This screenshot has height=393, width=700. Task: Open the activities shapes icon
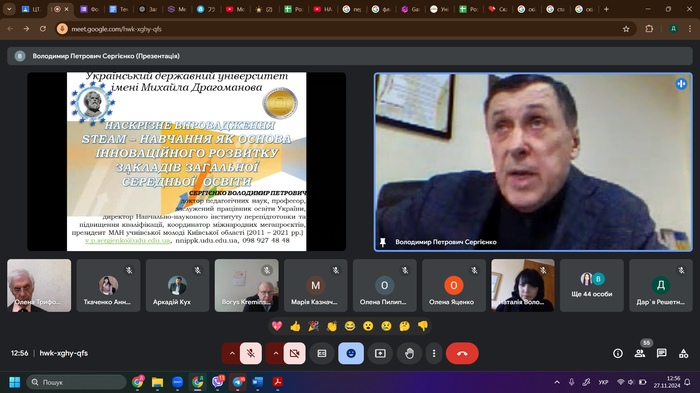tap(683, 353)
